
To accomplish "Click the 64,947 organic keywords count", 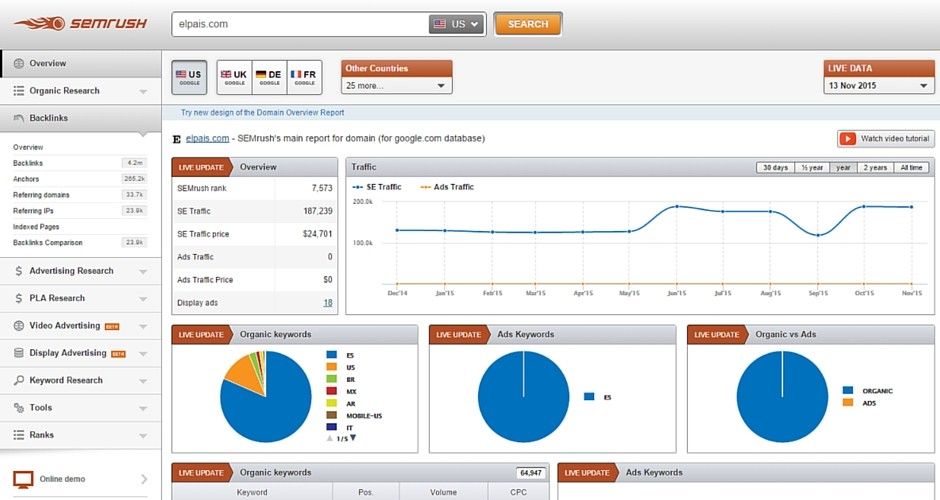I will (531, 473).
